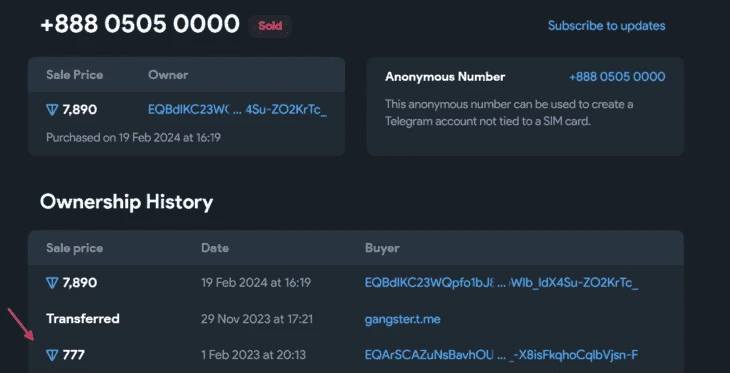Open buyer address EQArSCAZuNsBavhOU
730x373 pixels.
click(x=501, y=355)
